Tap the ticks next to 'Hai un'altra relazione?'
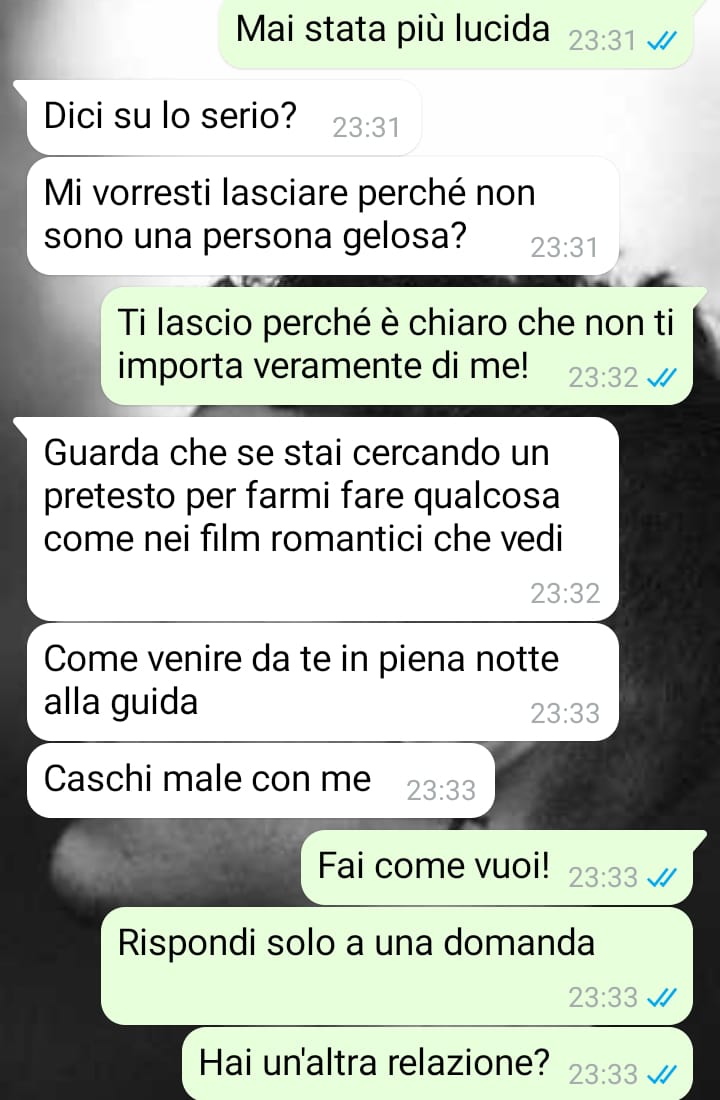 [x=661, y=1074]
